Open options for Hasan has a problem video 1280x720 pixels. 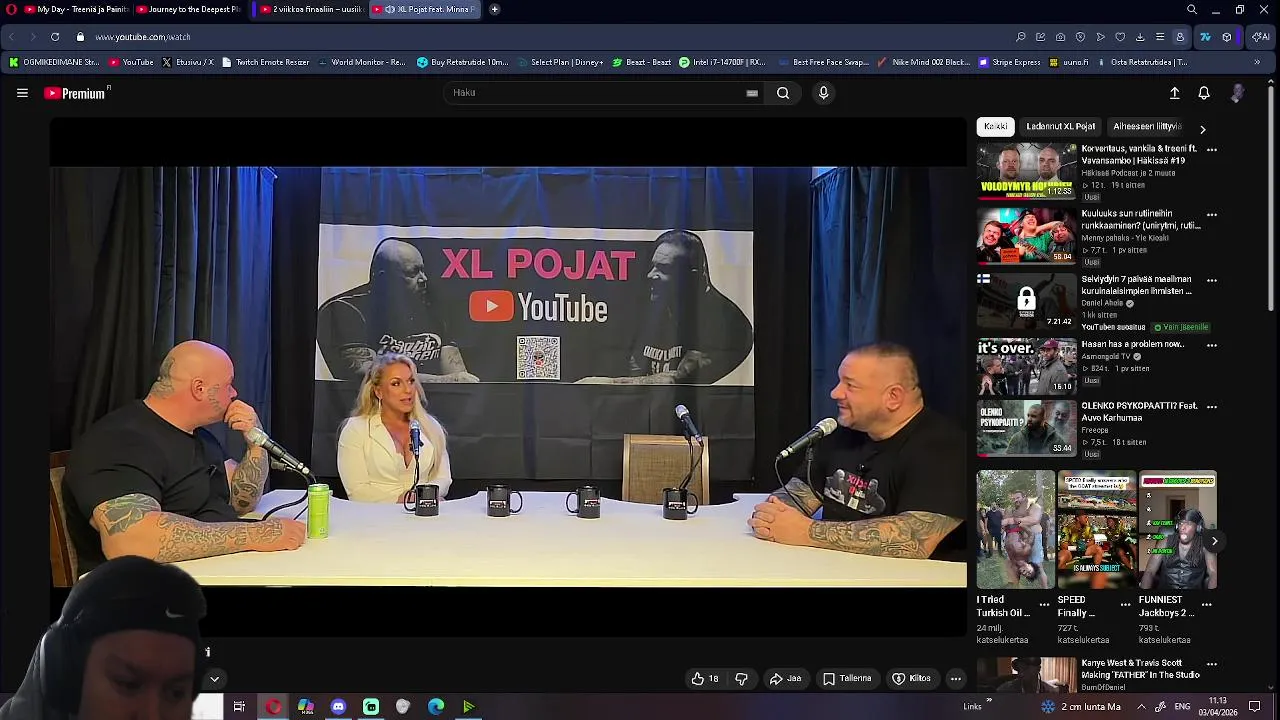point(1212,345)
